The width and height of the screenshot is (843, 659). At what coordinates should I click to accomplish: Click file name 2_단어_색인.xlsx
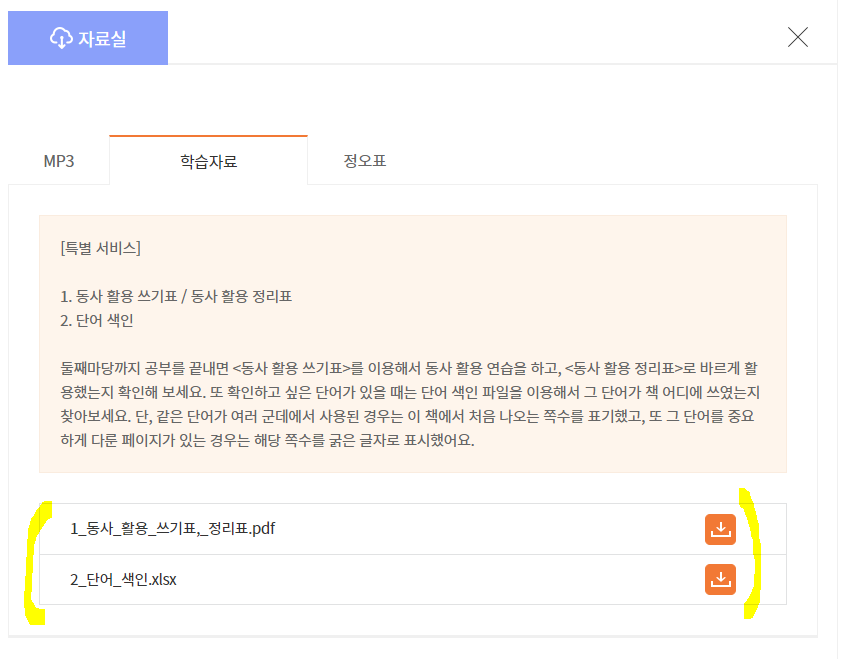(123, 579)
